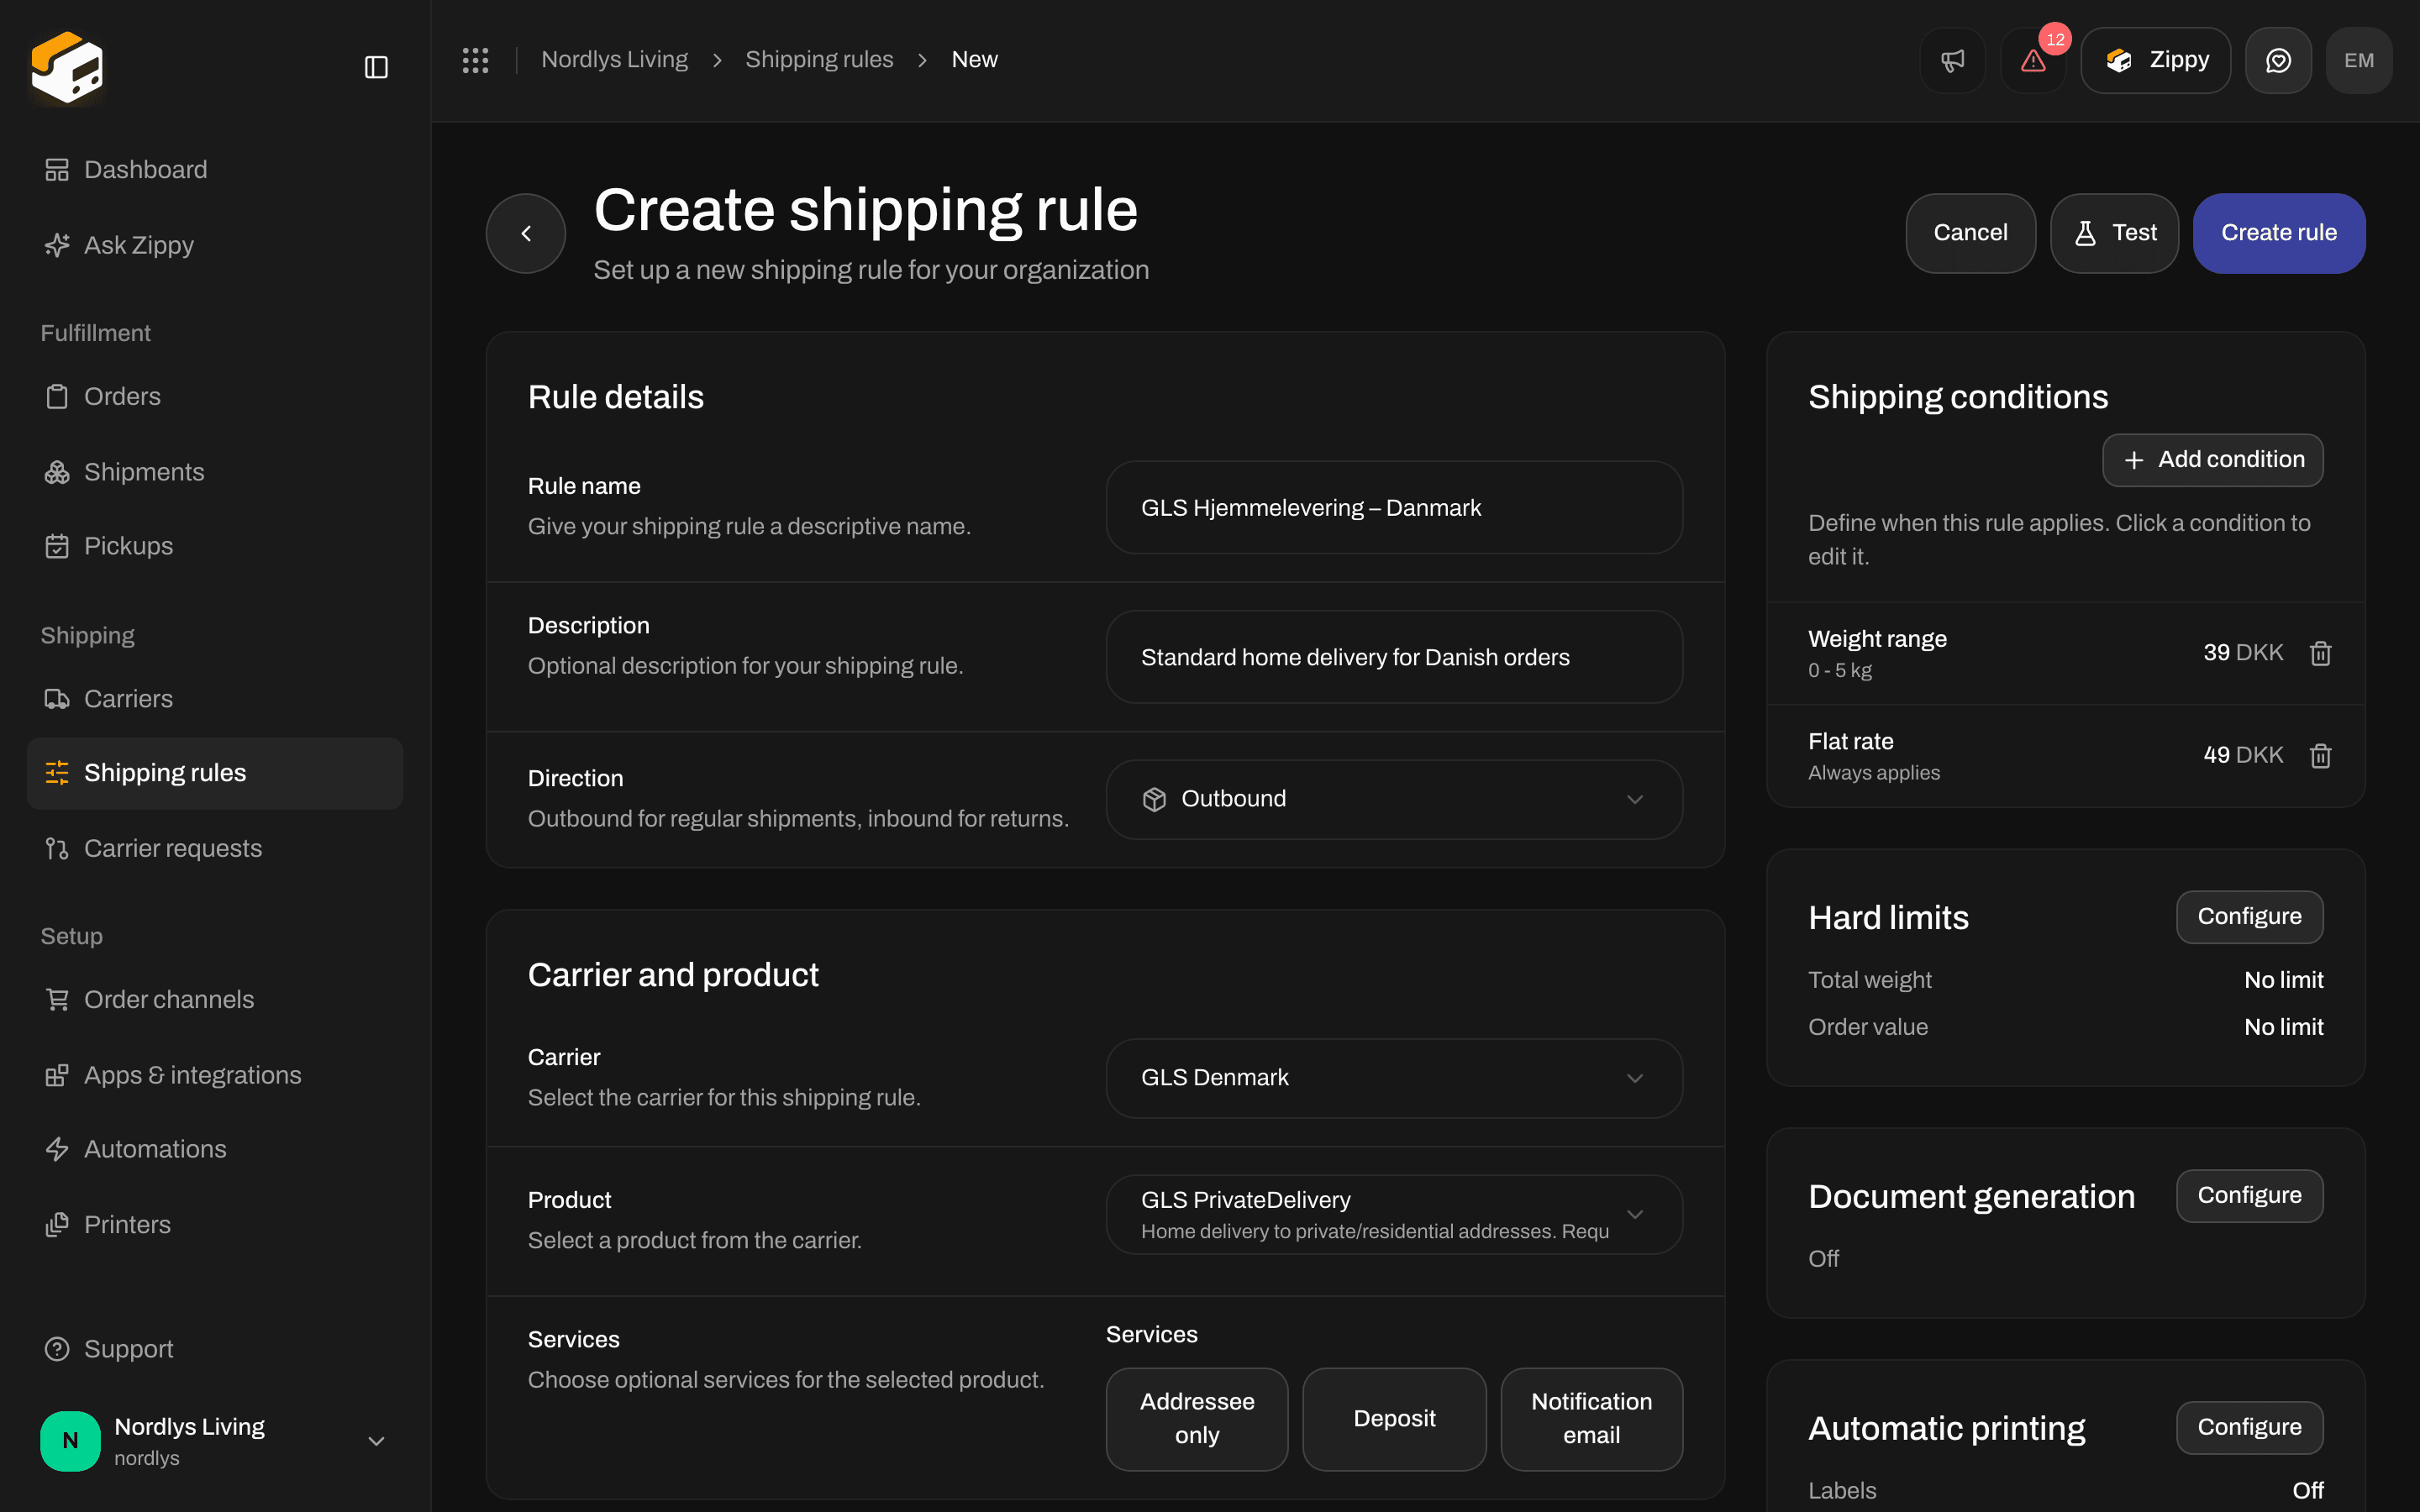Cancel the rule creation
This screenshot has height=1512, width=2420.
coord(1970,233)
